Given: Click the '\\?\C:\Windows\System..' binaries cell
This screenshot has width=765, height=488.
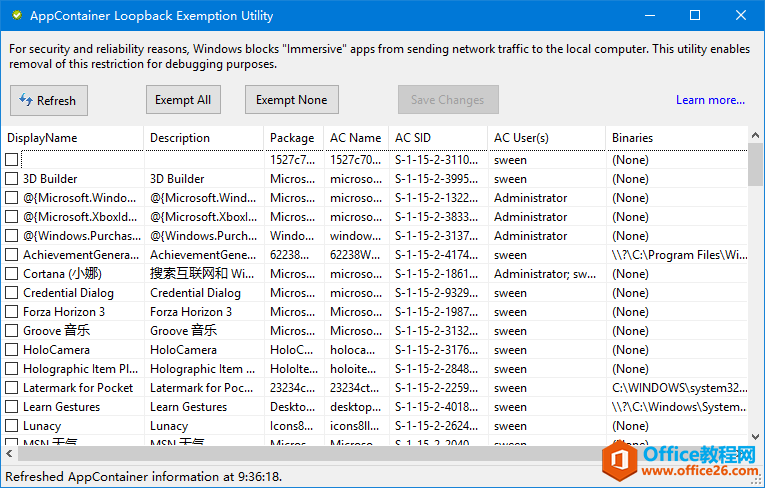Looking at the screenshot, I should (678, 407).
